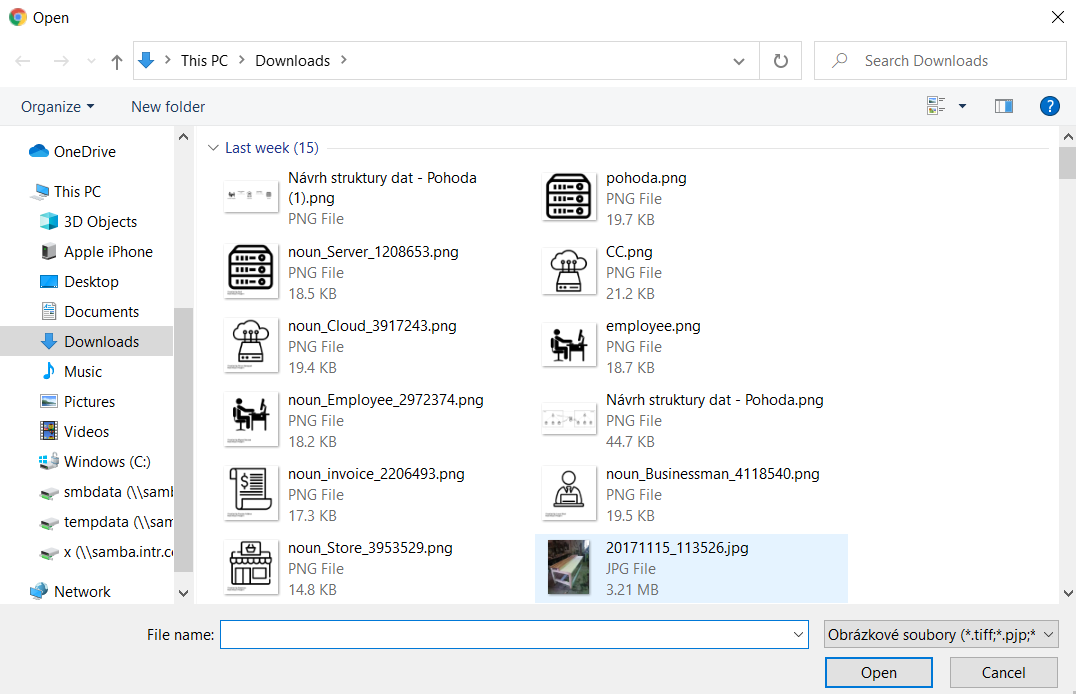This screenshot has height=694, width=1076.
Task: Open the Help question mark icon
Action: point(1049,106)
